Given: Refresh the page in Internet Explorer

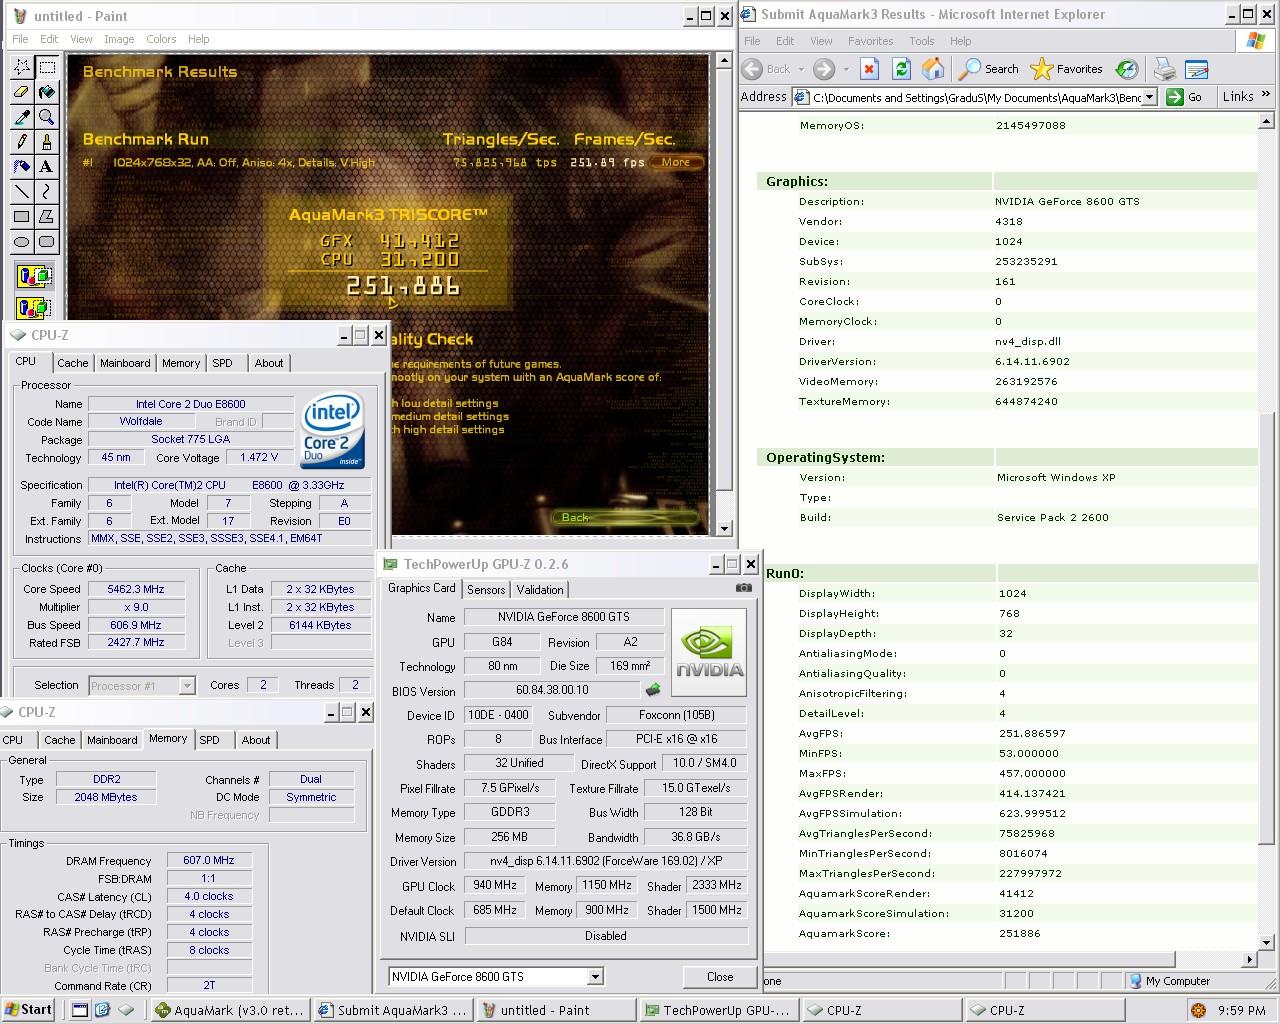Looking at the screenshot, I should click(901, 69).
